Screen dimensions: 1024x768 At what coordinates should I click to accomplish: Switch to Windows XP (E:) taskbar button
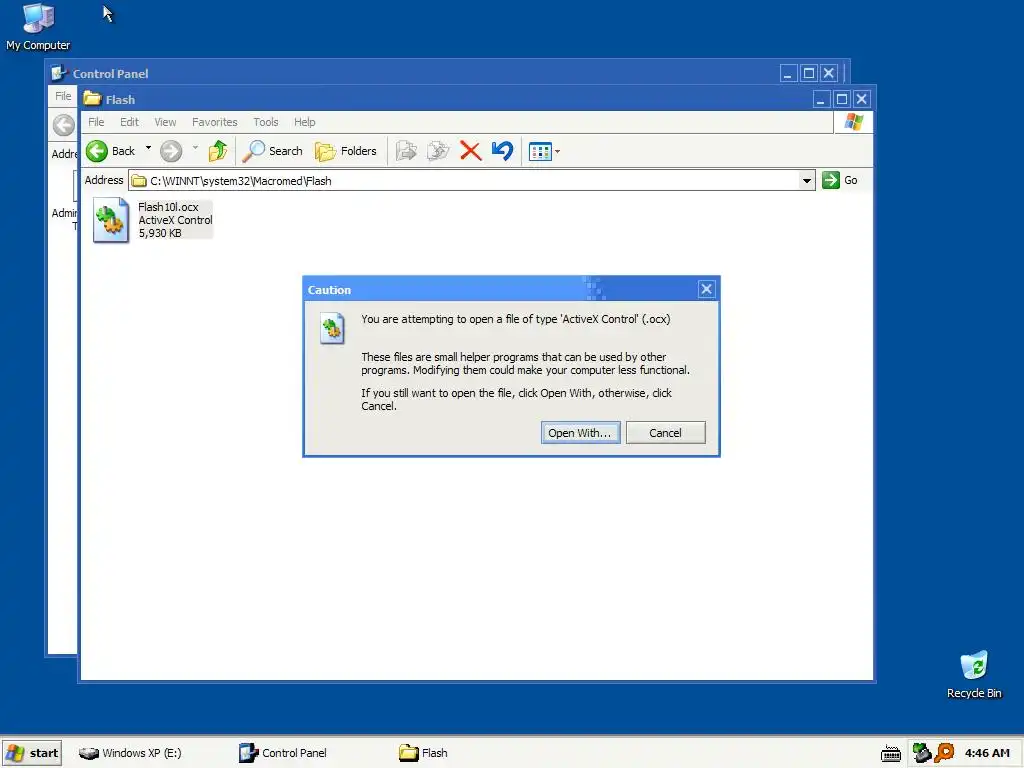[131, 753]
